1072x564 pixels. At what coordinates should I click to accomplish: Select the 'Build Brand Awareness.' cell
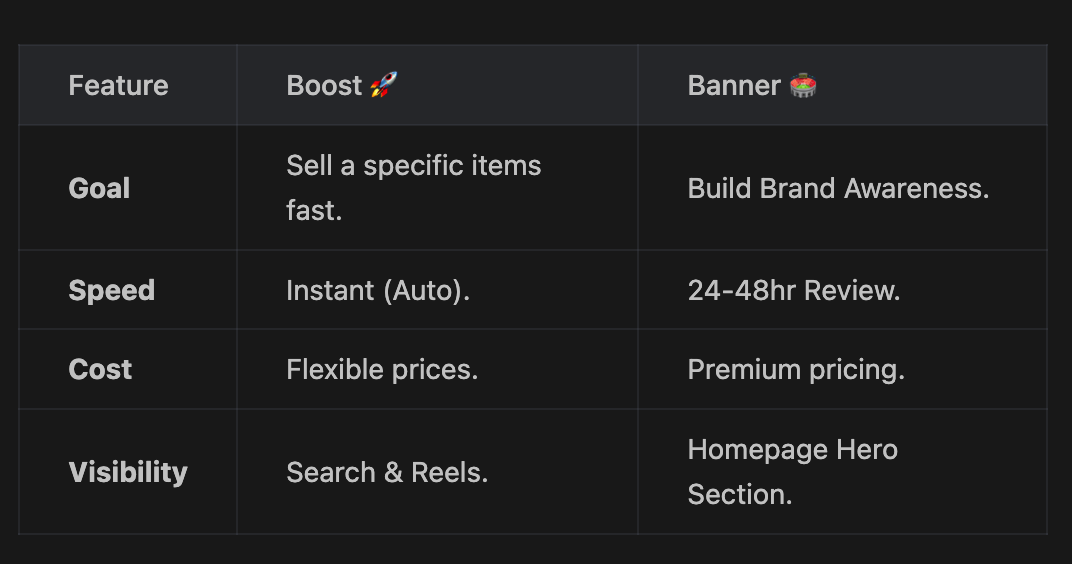[x=838, y=188]
